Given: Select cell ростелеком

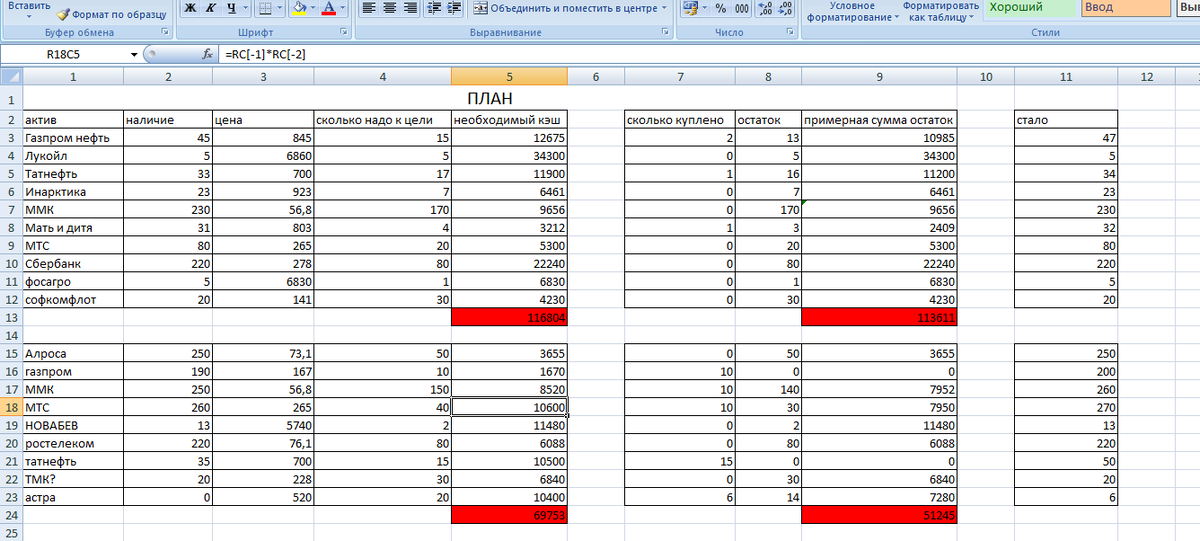Looking at the screenshot, I should pyautogui.click(x=73, y=443).
